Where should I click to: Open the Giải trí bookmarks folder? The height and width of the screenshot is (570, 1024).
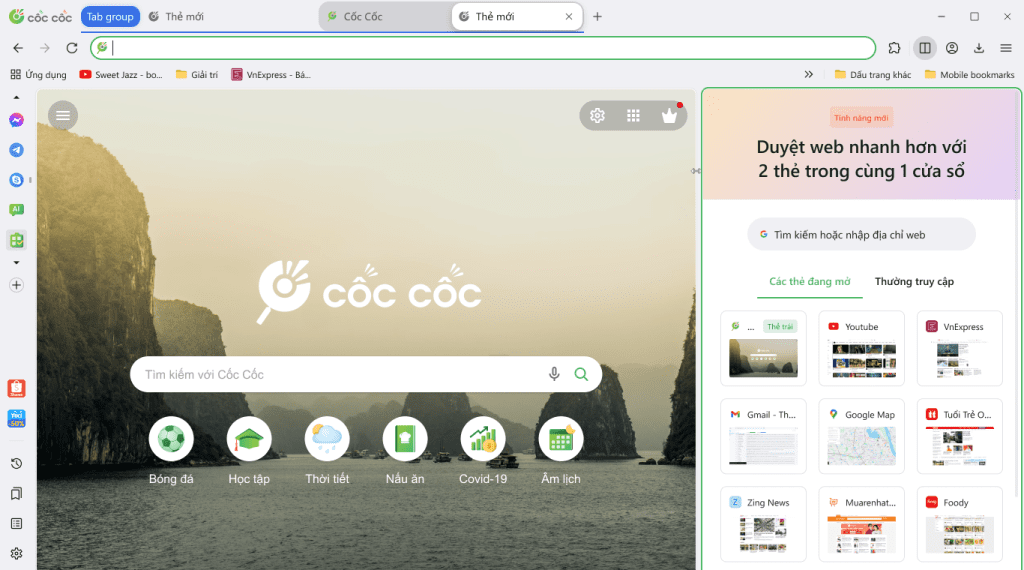[197, 74]
